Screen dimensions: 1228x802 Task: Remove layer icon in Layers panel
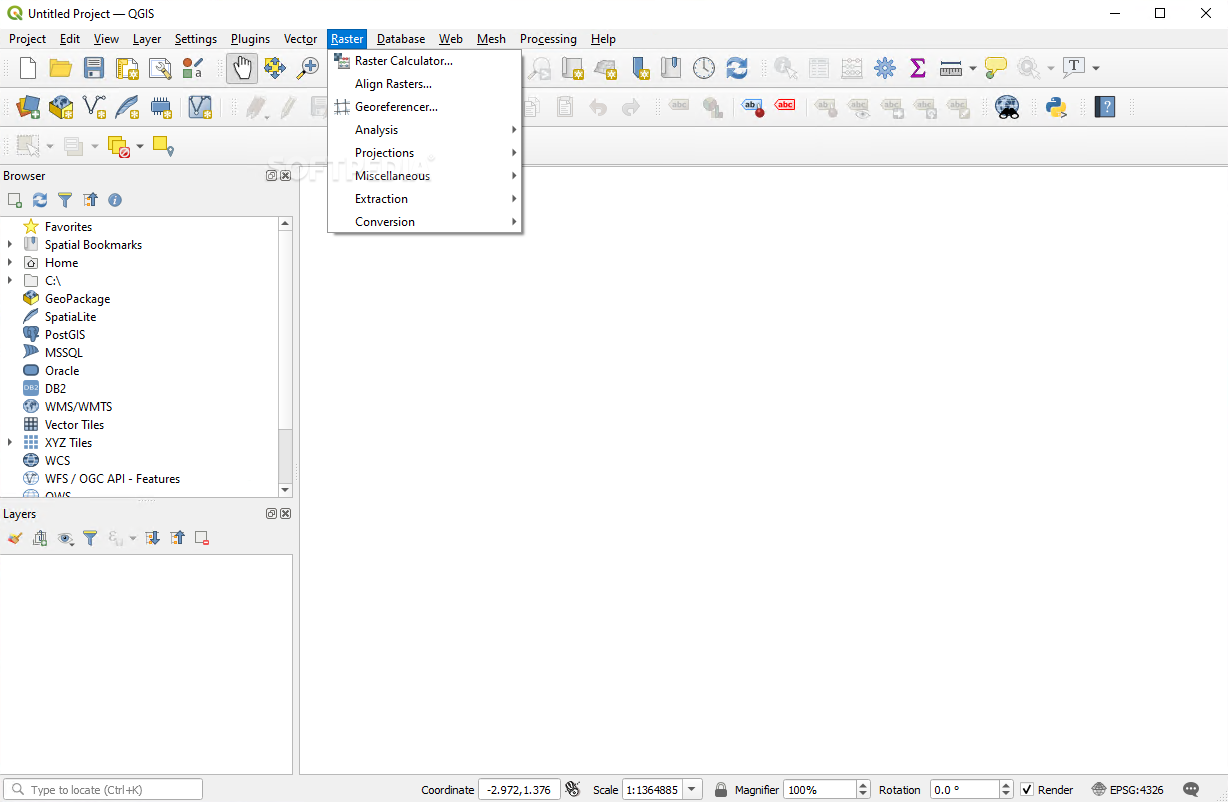click(202, 538)
